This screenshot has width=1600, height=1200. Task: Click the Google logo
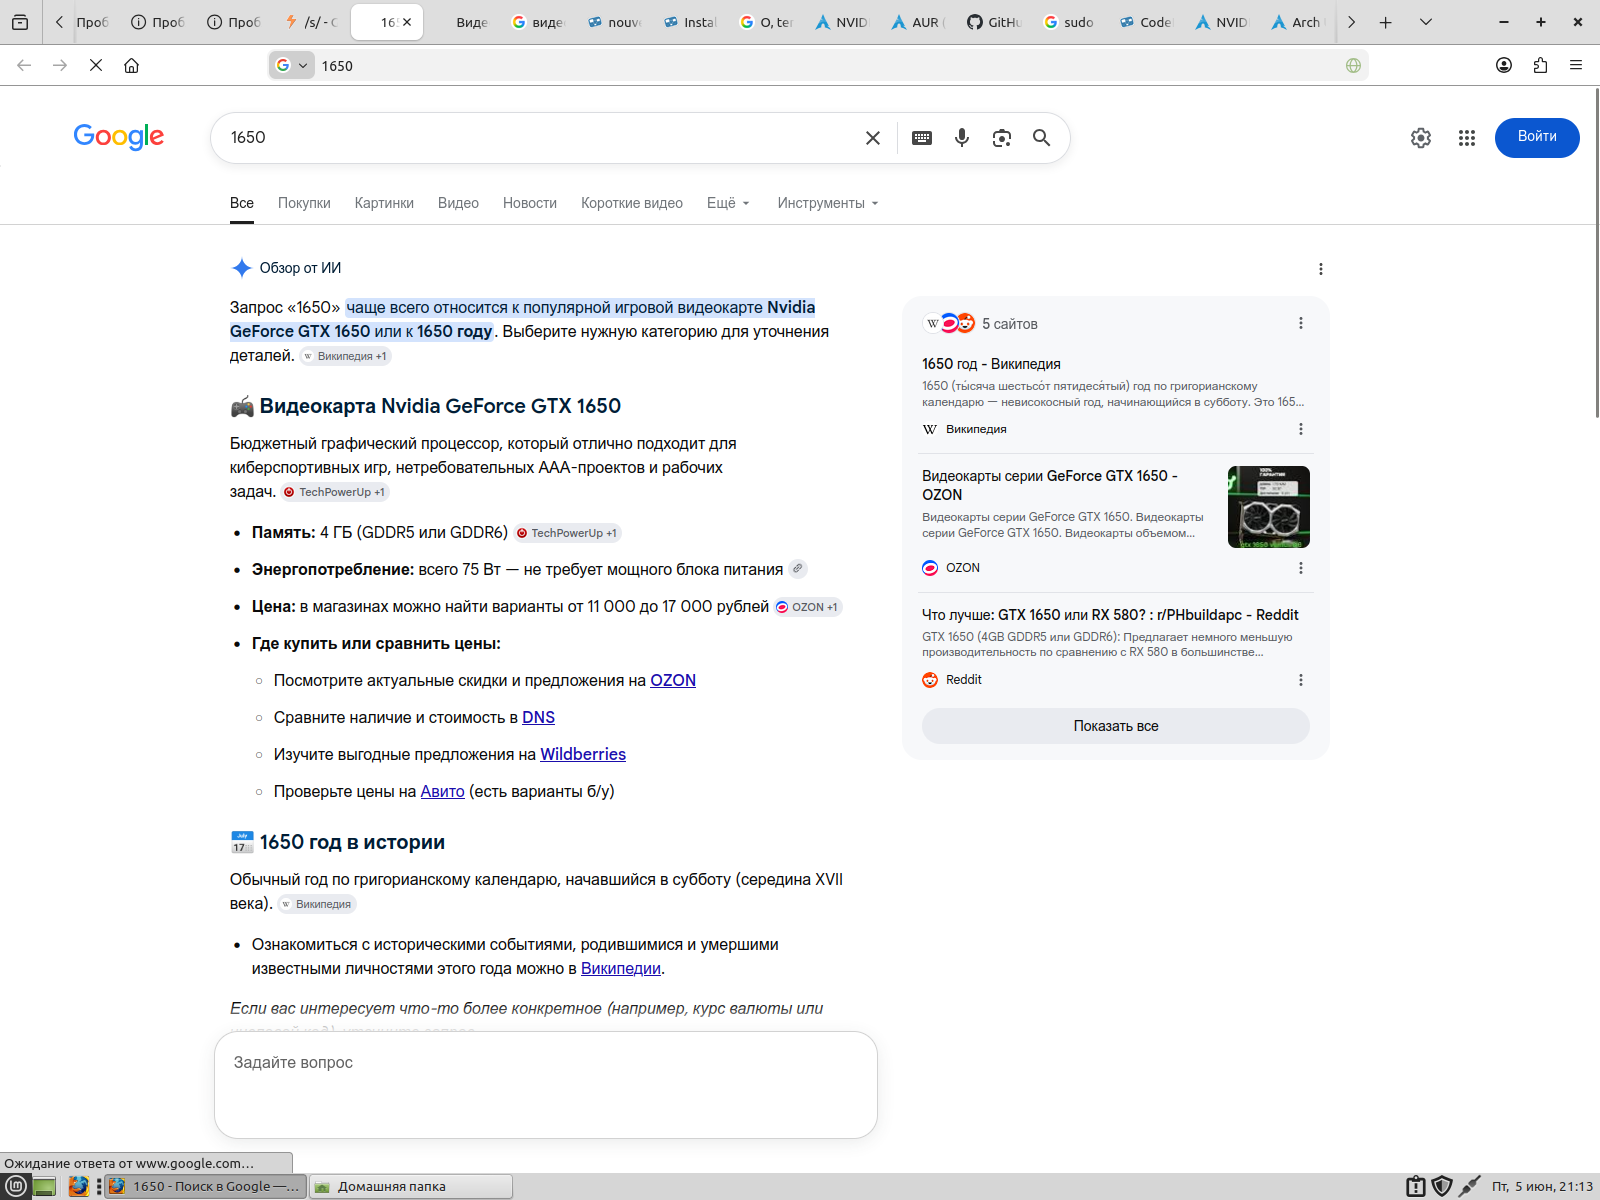point(119,137)
